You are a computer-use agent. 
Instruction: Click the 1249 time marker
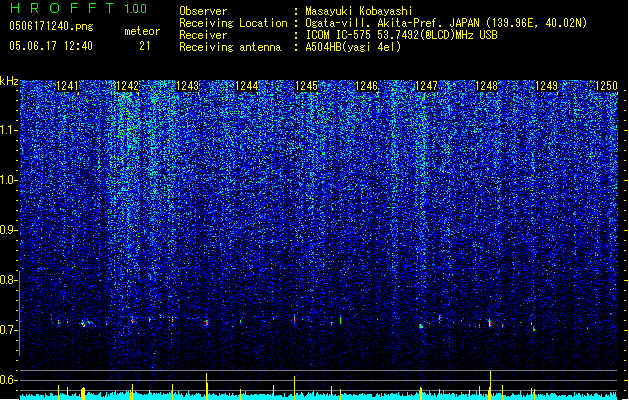[x=546, y=86]
